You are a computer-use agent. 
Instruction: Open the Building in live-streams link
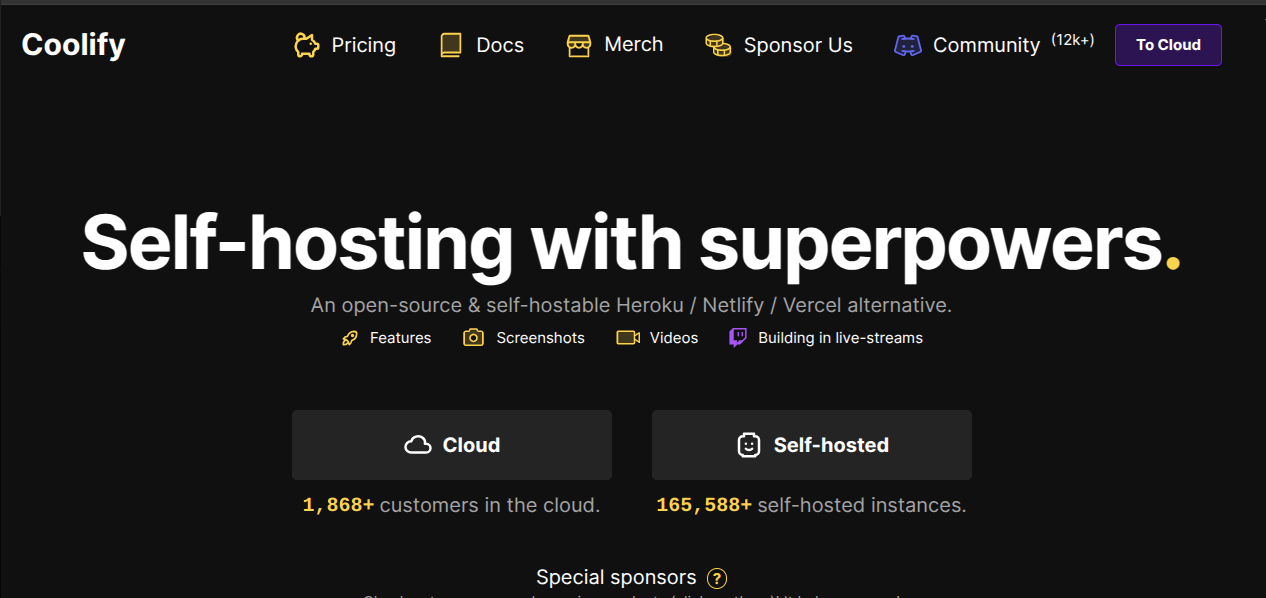point(840,338)
